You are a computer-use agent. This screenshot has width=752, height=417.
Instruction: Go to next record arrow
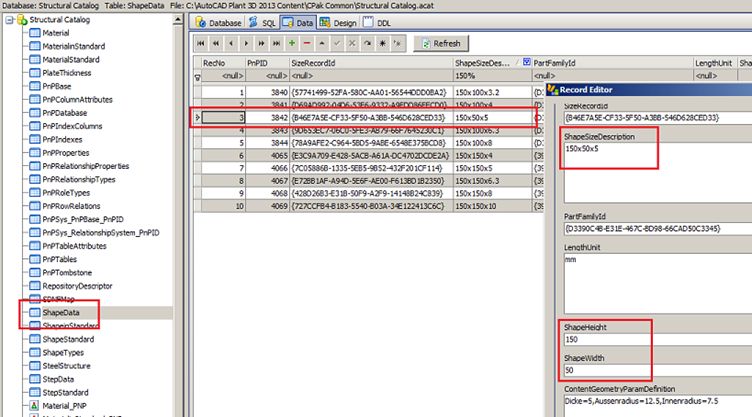[246, 43]
